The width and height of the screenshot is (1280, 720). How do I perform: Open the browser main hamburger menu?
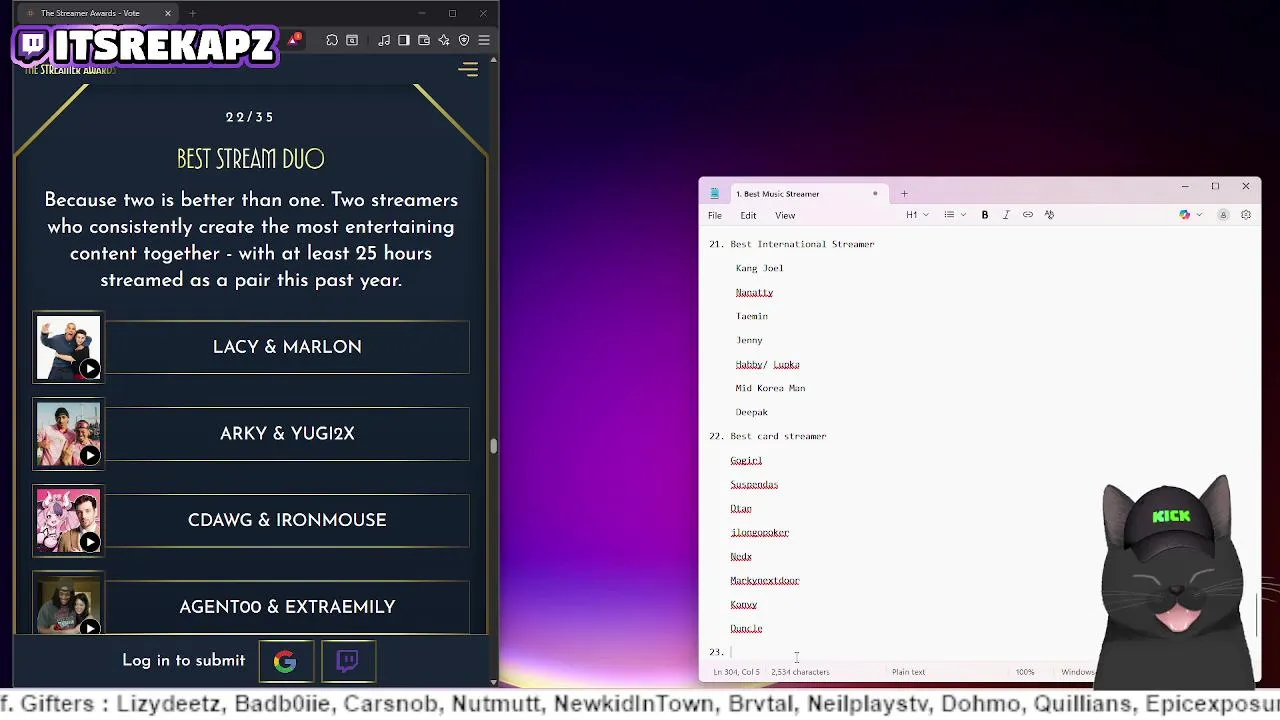(x=484, y=40)
